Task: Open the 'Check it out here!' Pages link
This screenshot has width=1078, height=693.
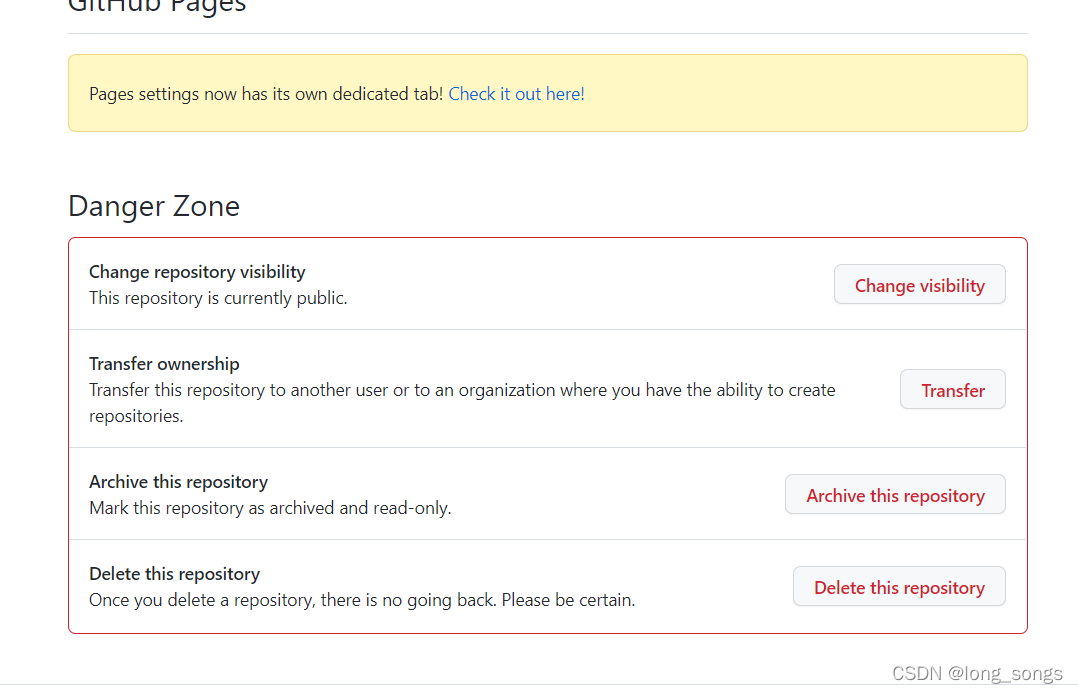Action: pos(516,94)
